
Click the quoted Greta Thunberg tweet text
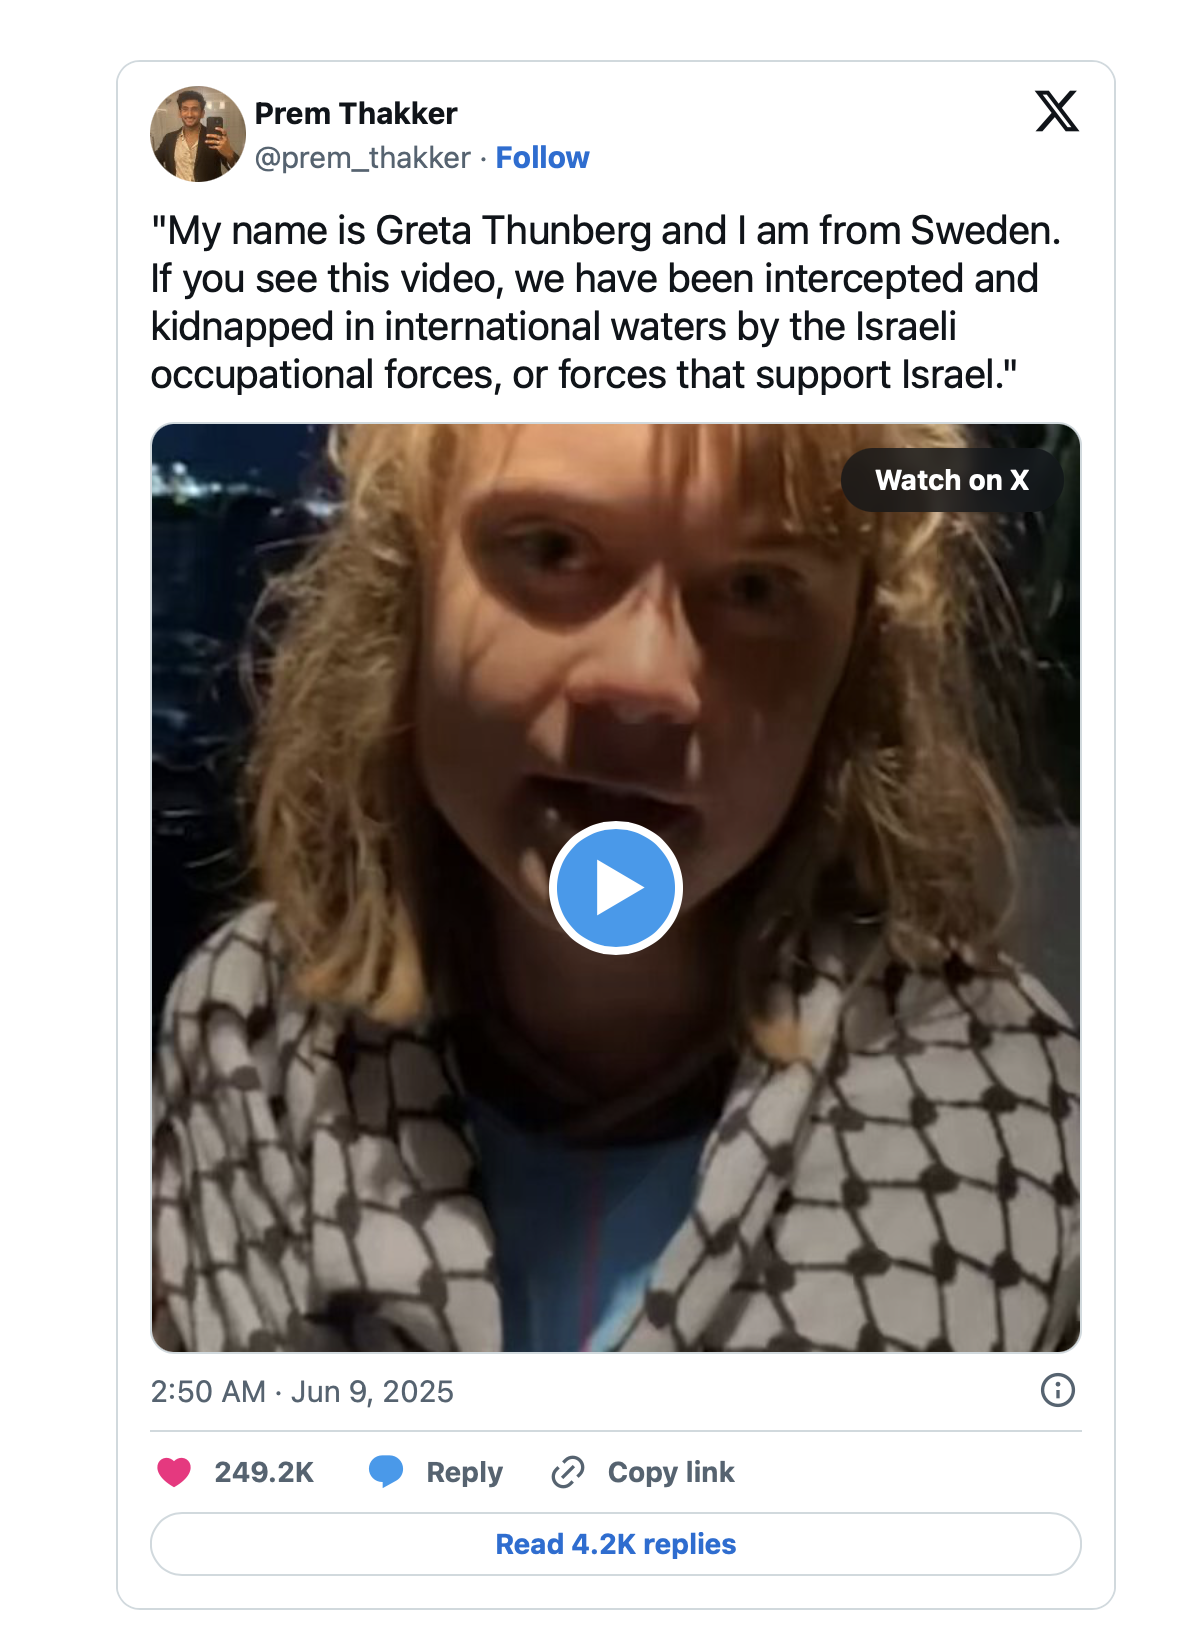point(605,302)
